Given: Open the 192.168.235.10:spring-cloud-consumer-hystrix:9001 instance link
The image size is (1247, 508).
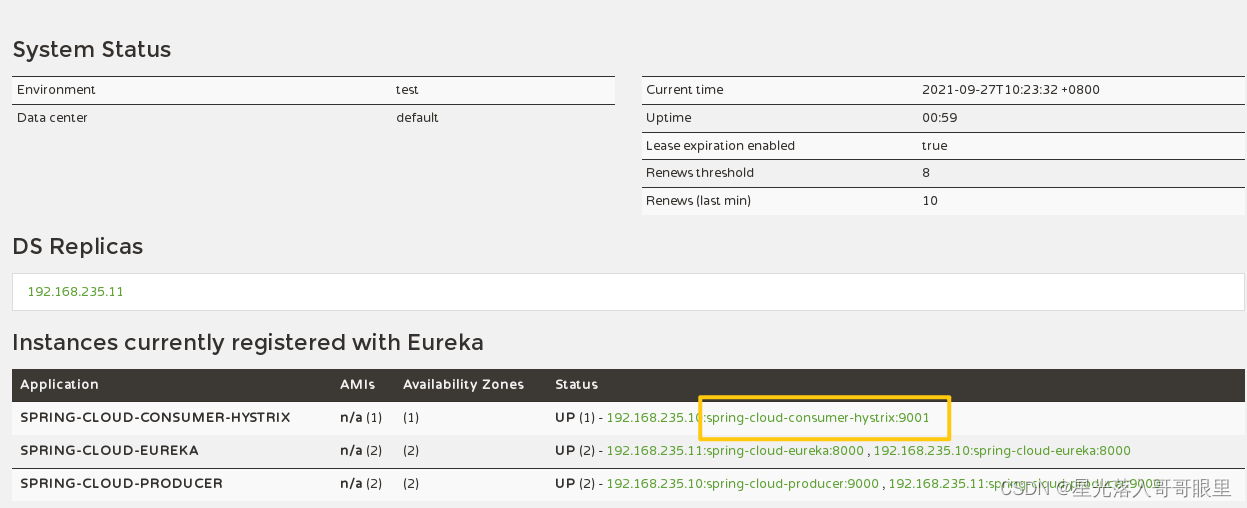Looking at the screenshot, I should coord(768,418).
